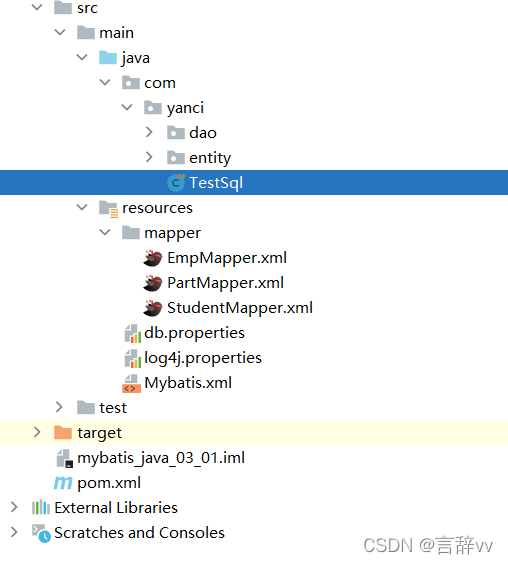Click the 'target' folder label
508x564 pixels.
pos(100,433)
